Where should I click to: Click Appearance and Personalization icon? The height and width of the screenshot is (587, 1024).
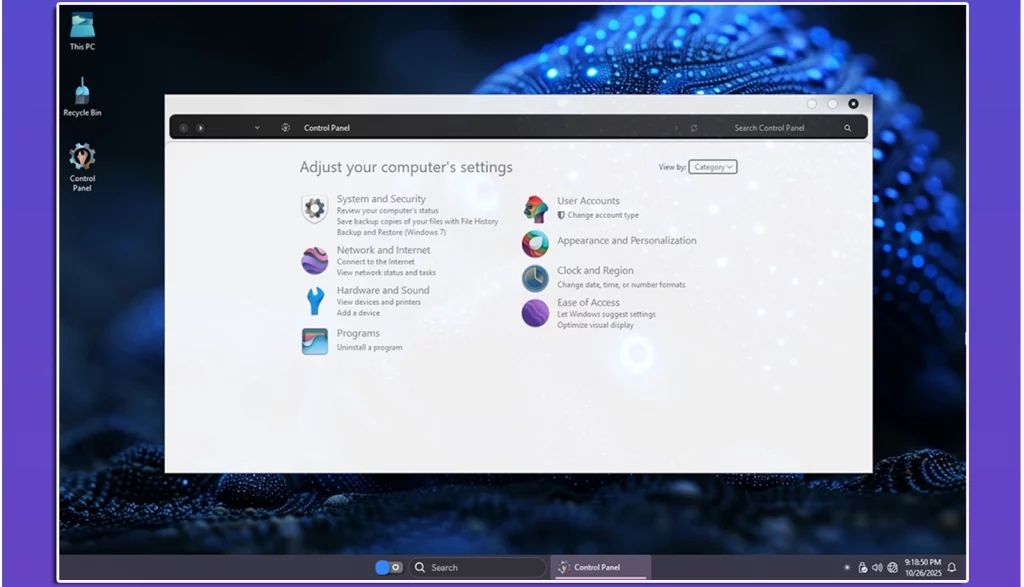536,244
